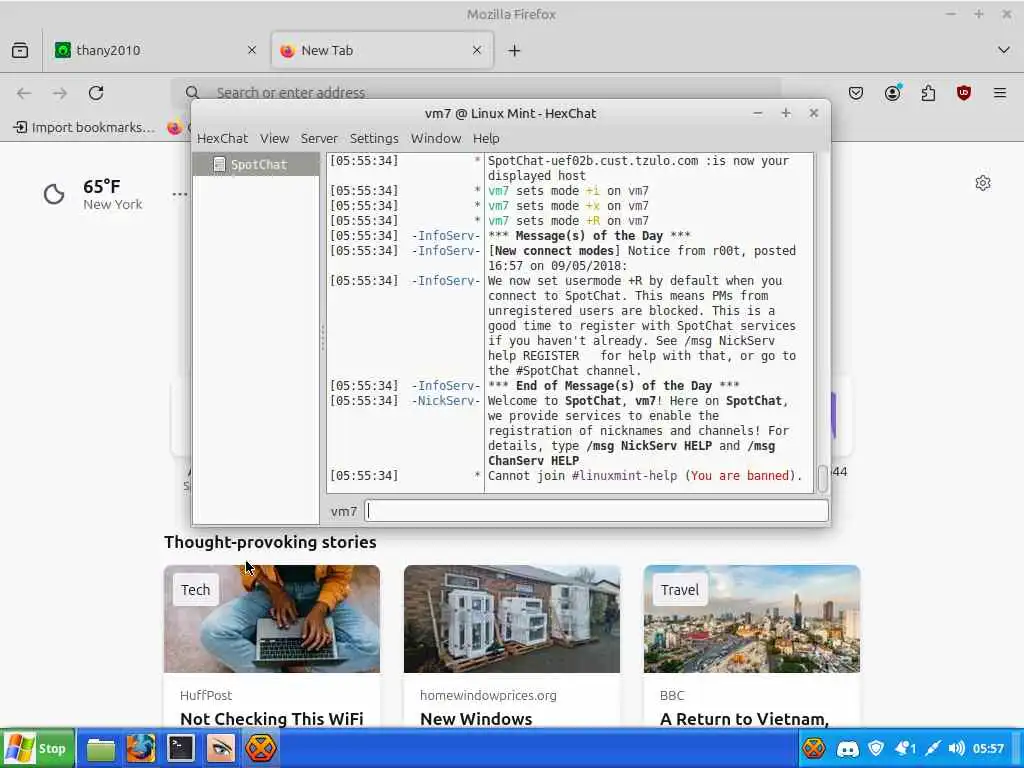Viewport: 1024px width, 768px height.
Task: Click Firefox view recent browsing icon
Action: click(x=20, y=50)
